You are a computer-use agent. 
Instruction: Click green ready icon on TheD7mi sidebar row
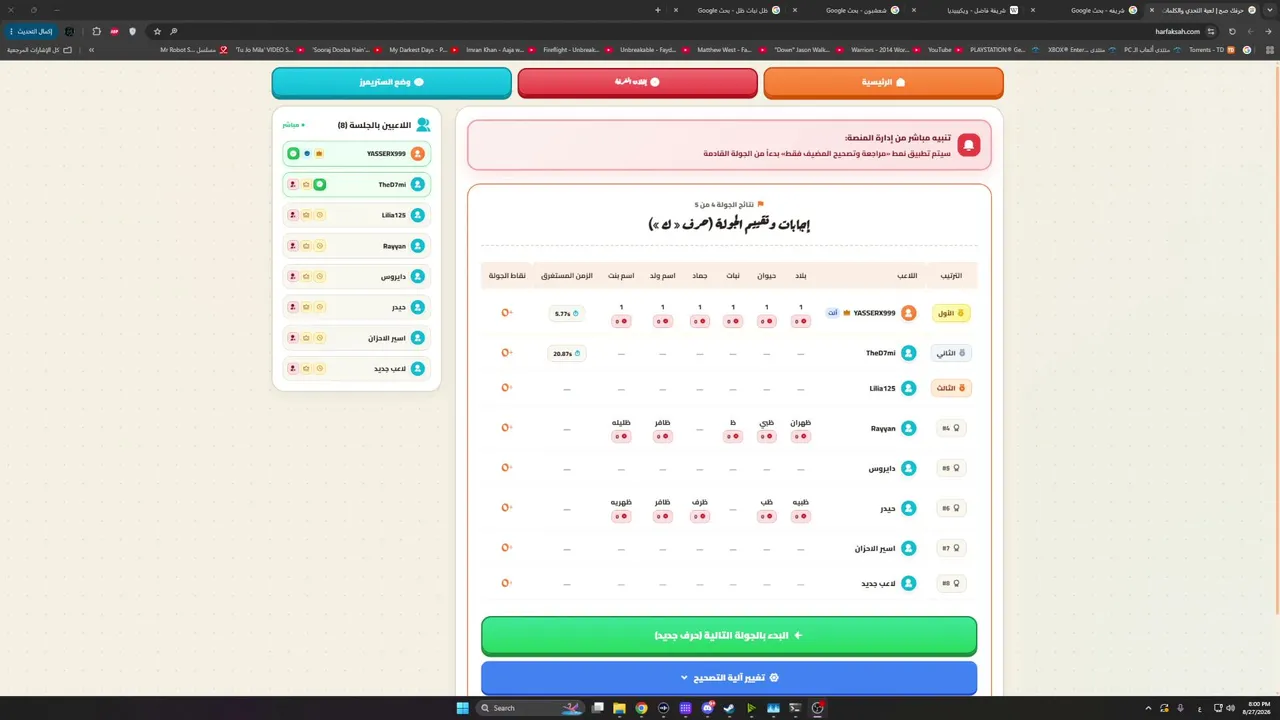[320, 185]
